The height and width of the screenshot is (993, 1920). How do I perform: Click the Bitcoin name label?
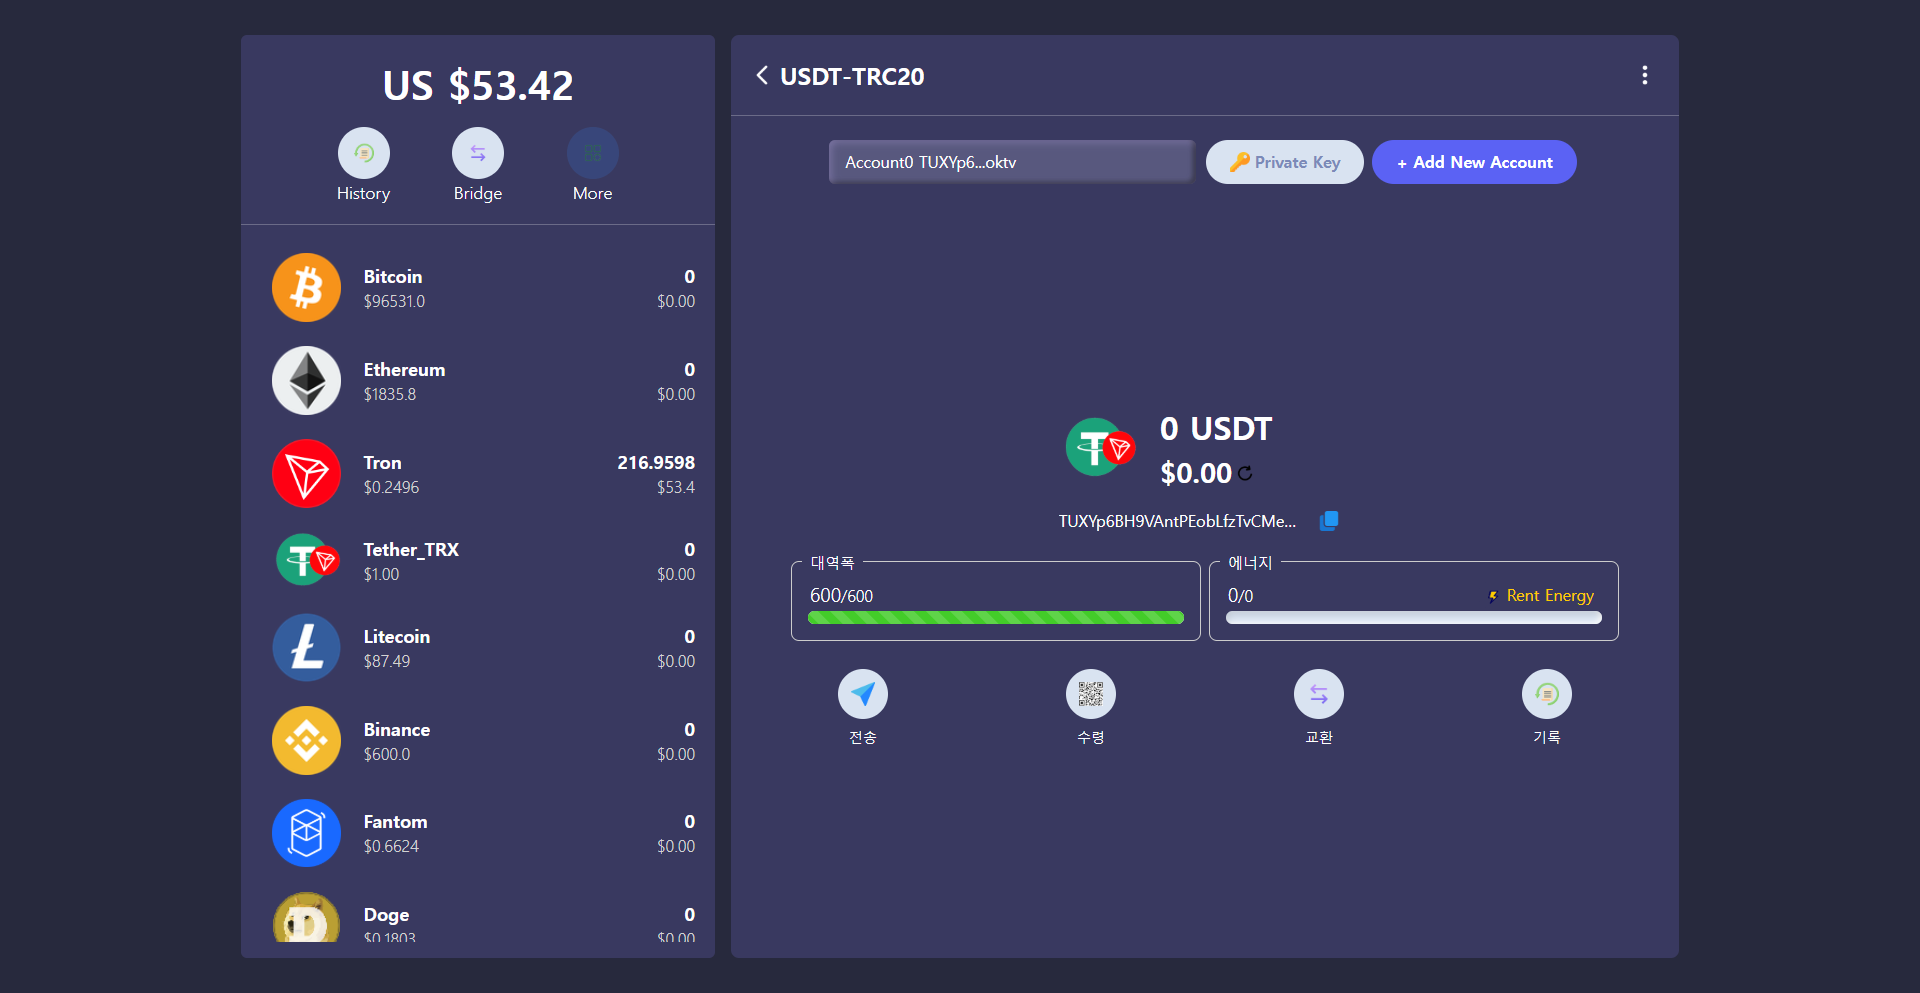tap(393, 277)
